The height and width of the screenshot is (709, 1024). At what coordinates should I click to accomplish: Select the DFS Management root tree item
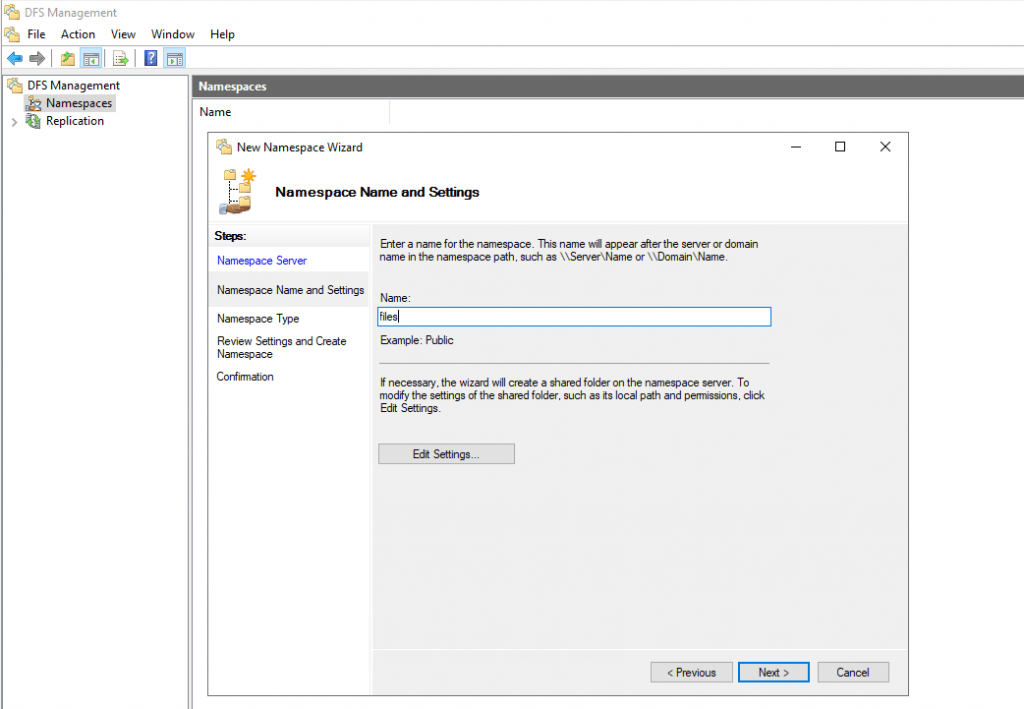[x=73, y=85]
